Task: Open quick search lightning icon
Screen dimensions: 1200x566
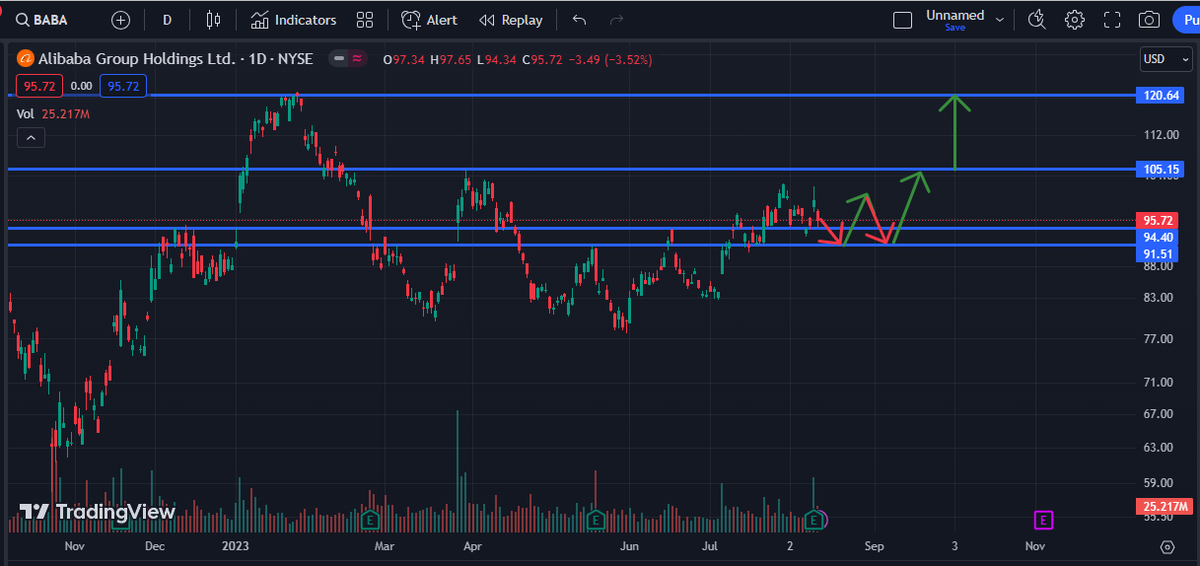Action: pos(1037,20)
